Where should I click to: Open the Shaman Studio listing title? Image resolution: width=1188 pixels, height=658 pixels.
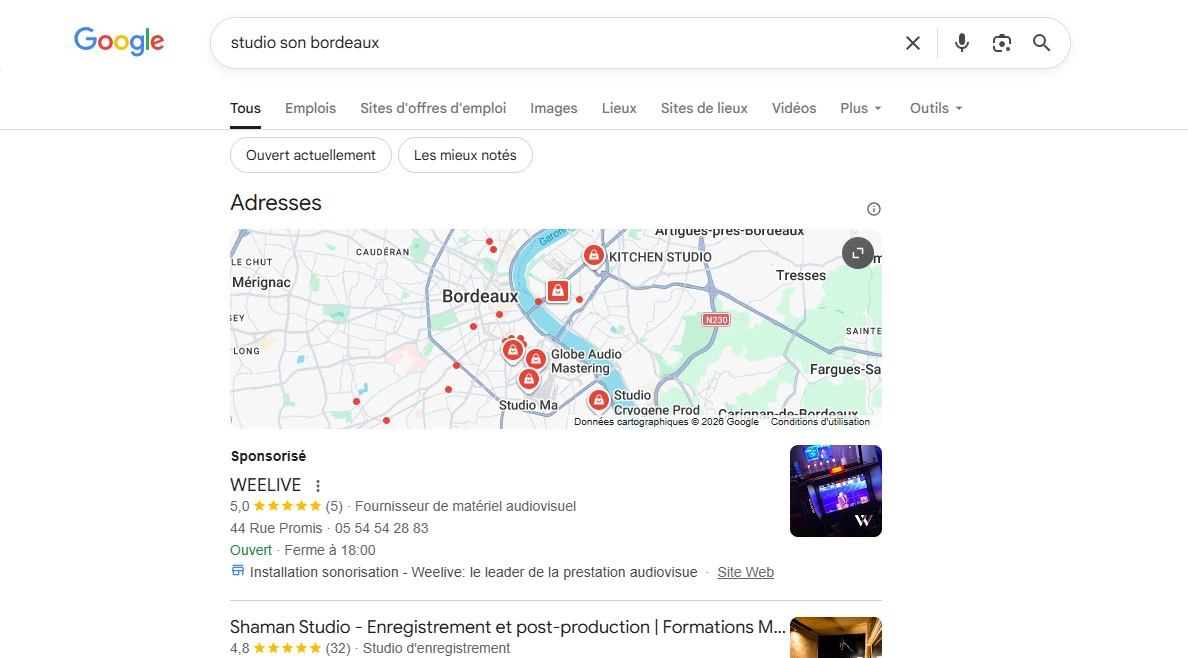(508, 628)
